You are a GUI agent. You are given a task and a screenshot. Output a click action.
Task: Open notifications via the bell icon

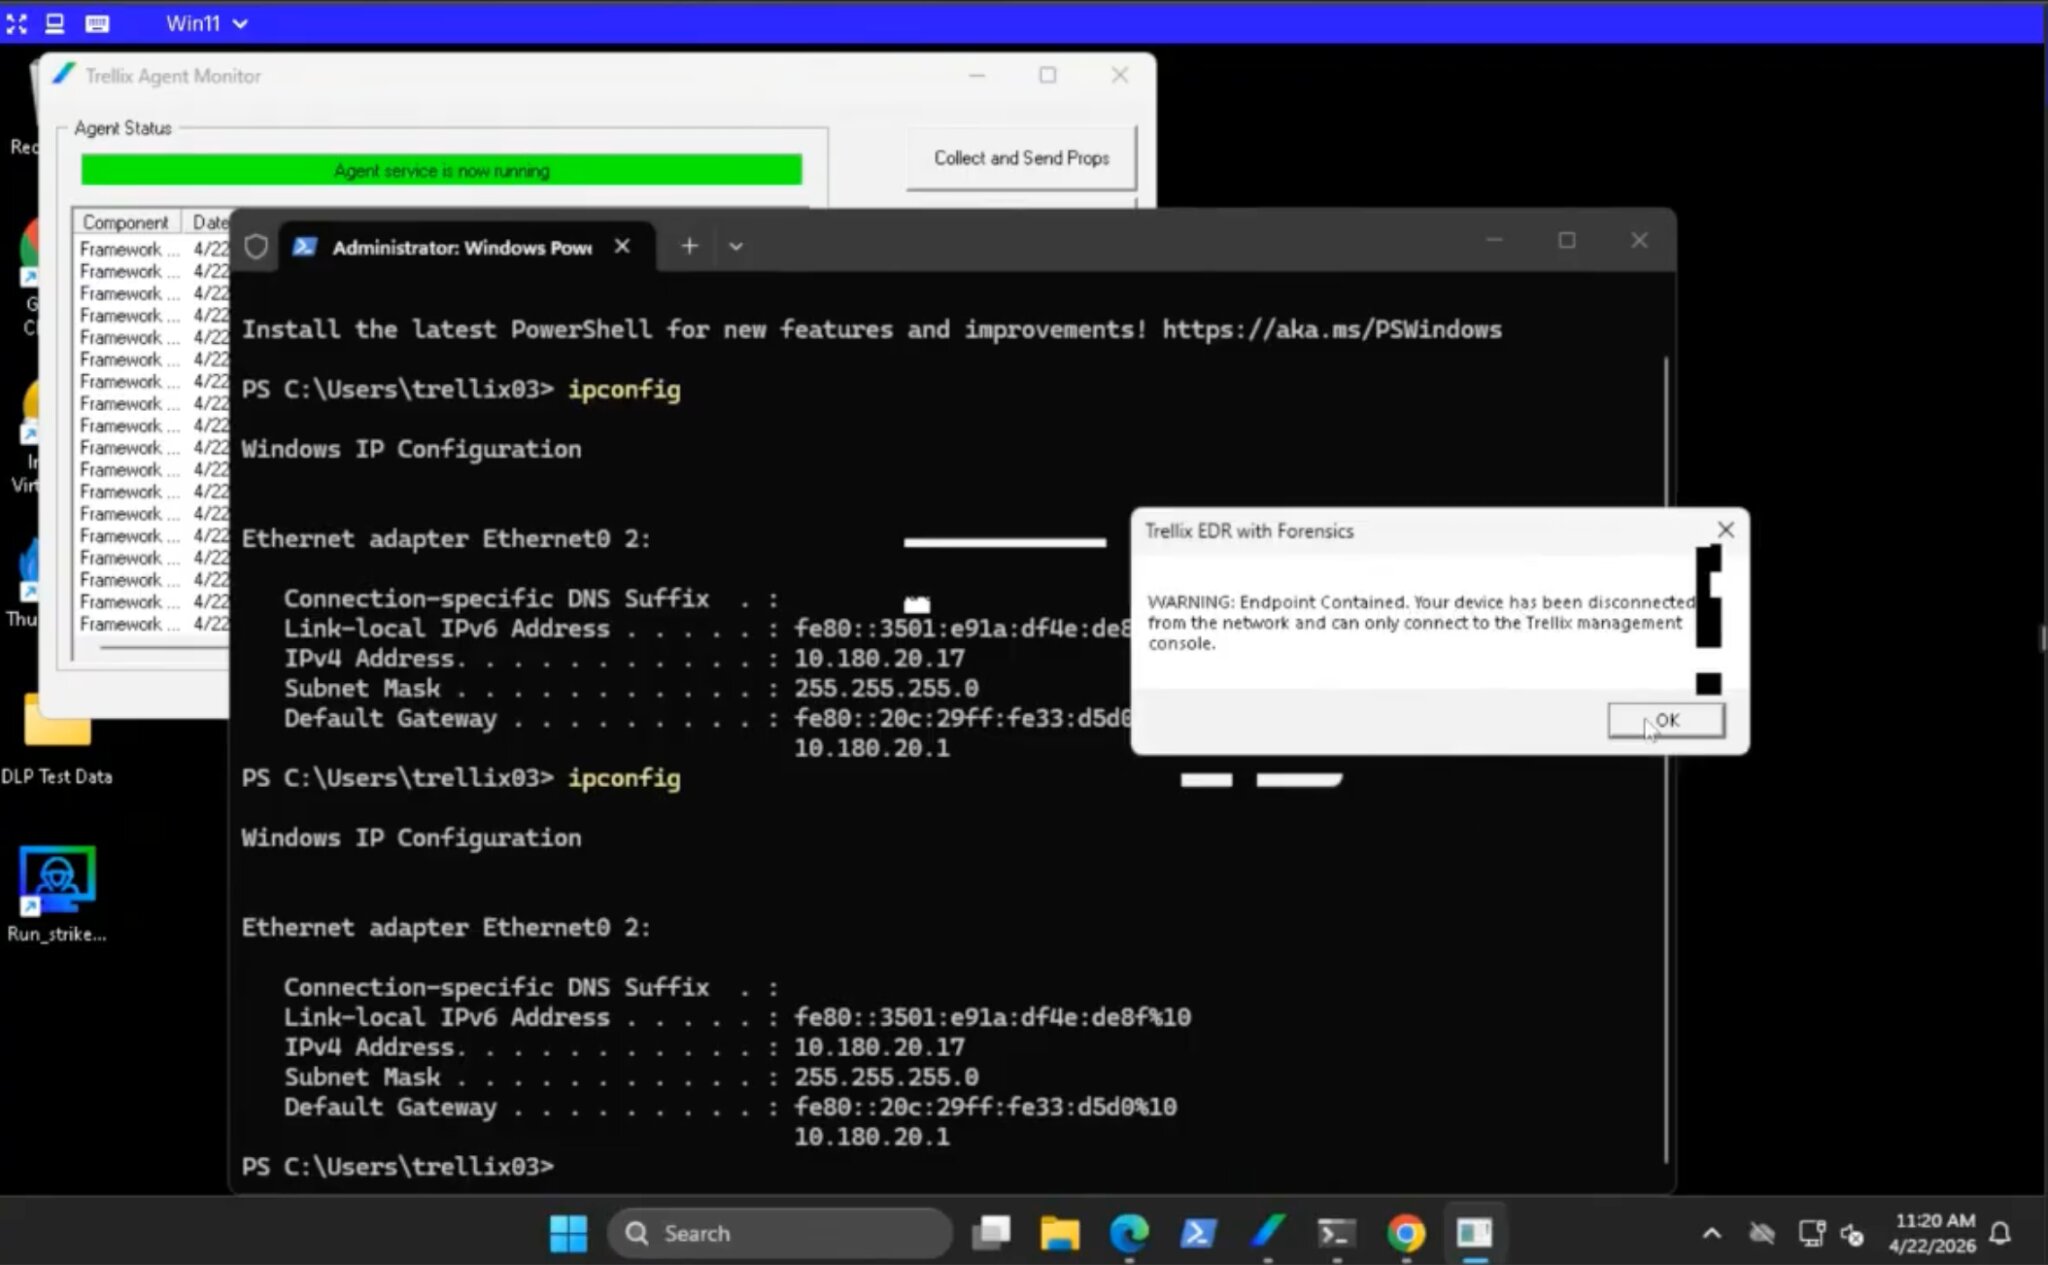click(2001, 1233)
